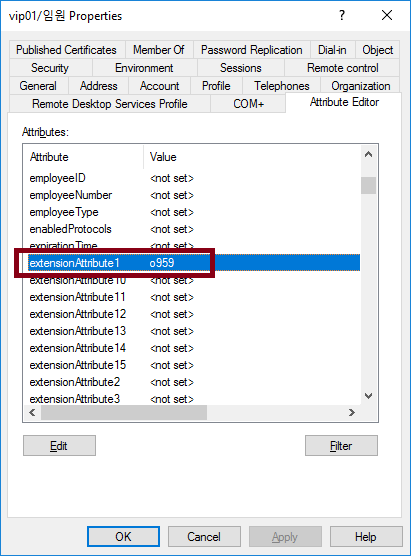Click the horizontal scrollbar thumb
The image size is (411, 556).
point(124,412)
